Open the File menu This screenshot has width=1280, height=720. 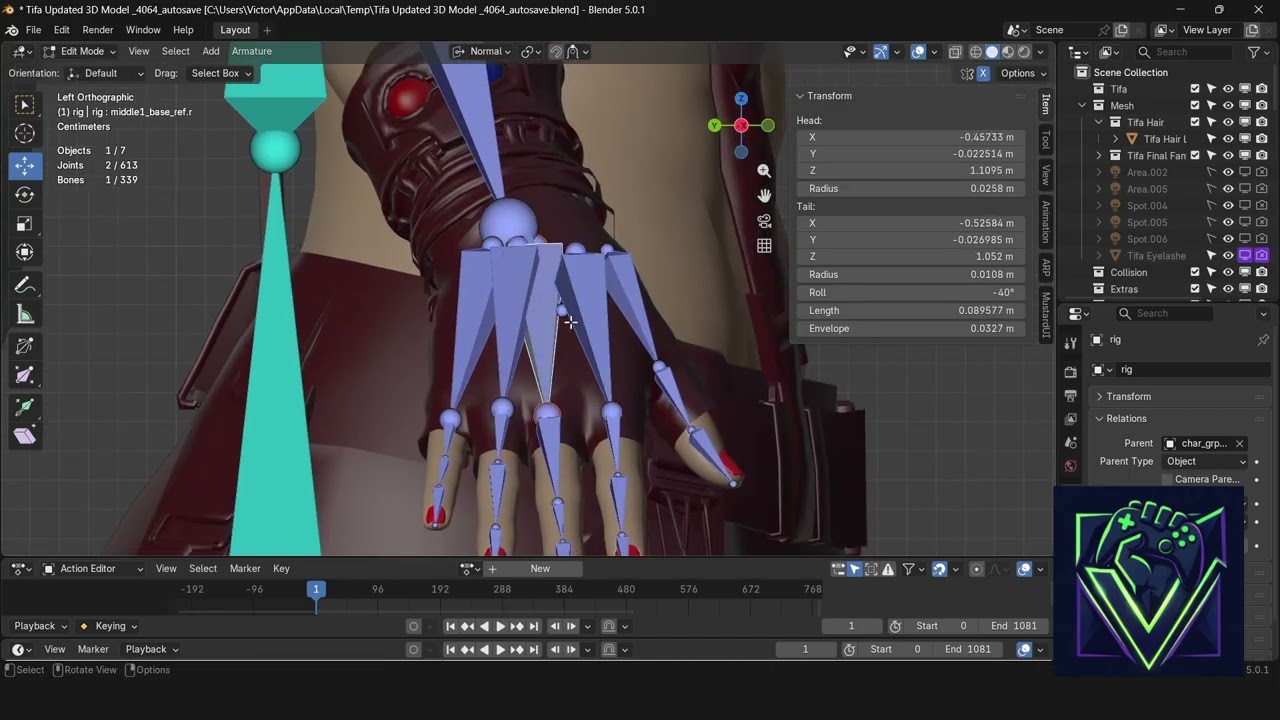pos(33,30)
